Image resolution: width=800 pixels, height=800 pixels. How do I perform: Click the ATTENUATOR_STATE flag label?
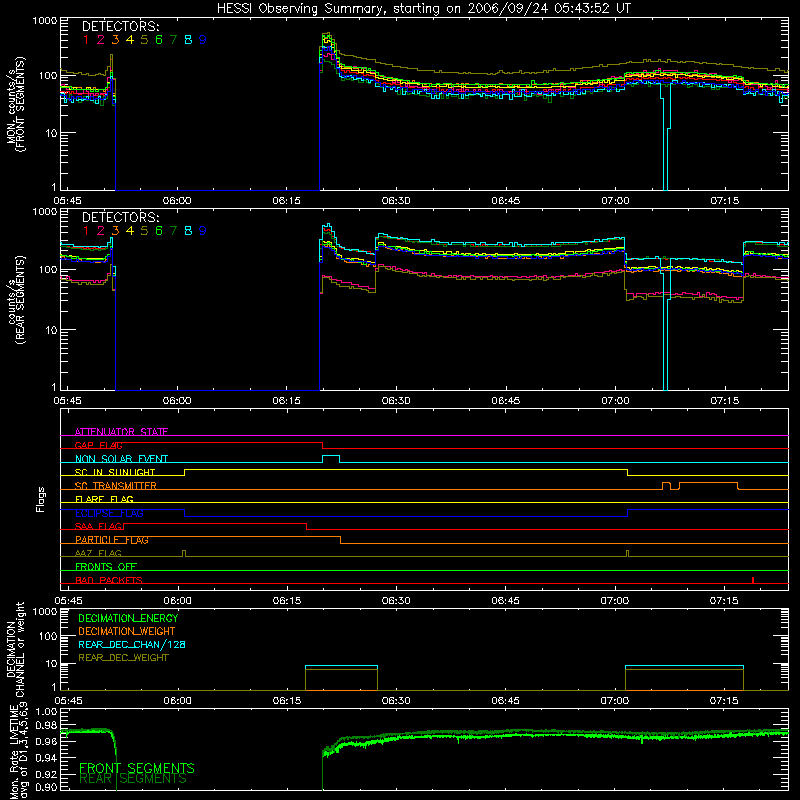121,432
